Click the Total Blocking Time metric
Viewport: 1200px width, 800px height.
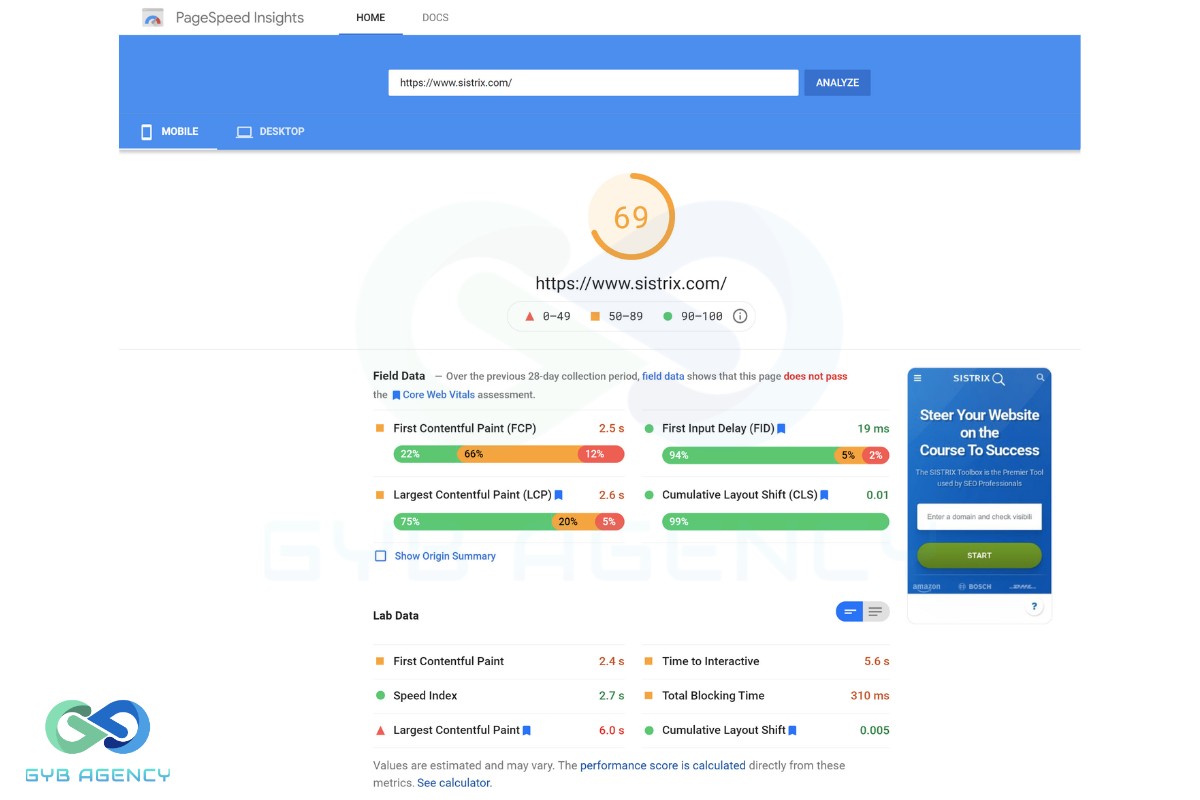(766, 696)
